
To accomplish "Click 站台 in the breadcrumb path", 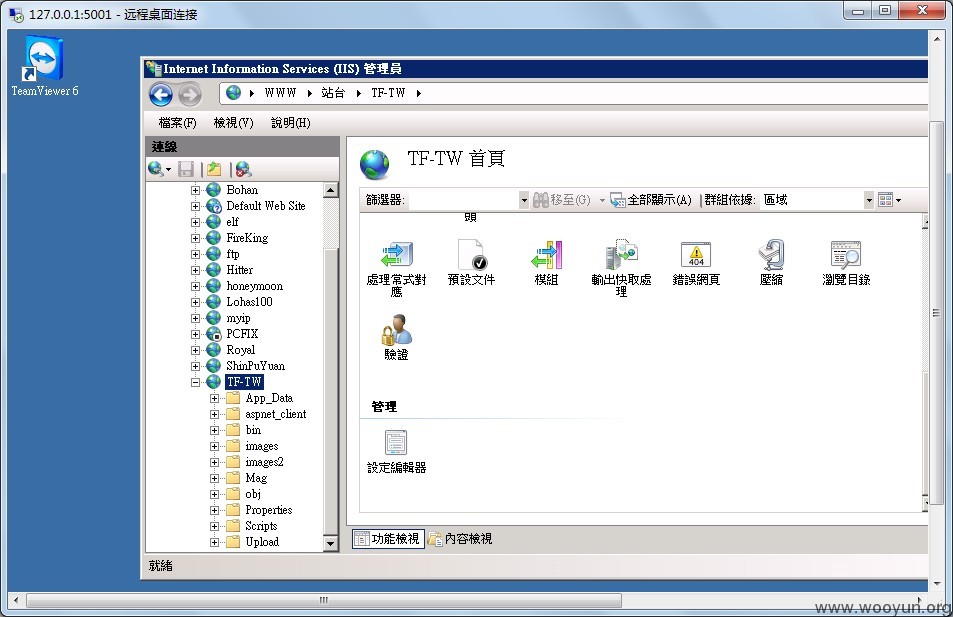I will [x=333, y=93].
